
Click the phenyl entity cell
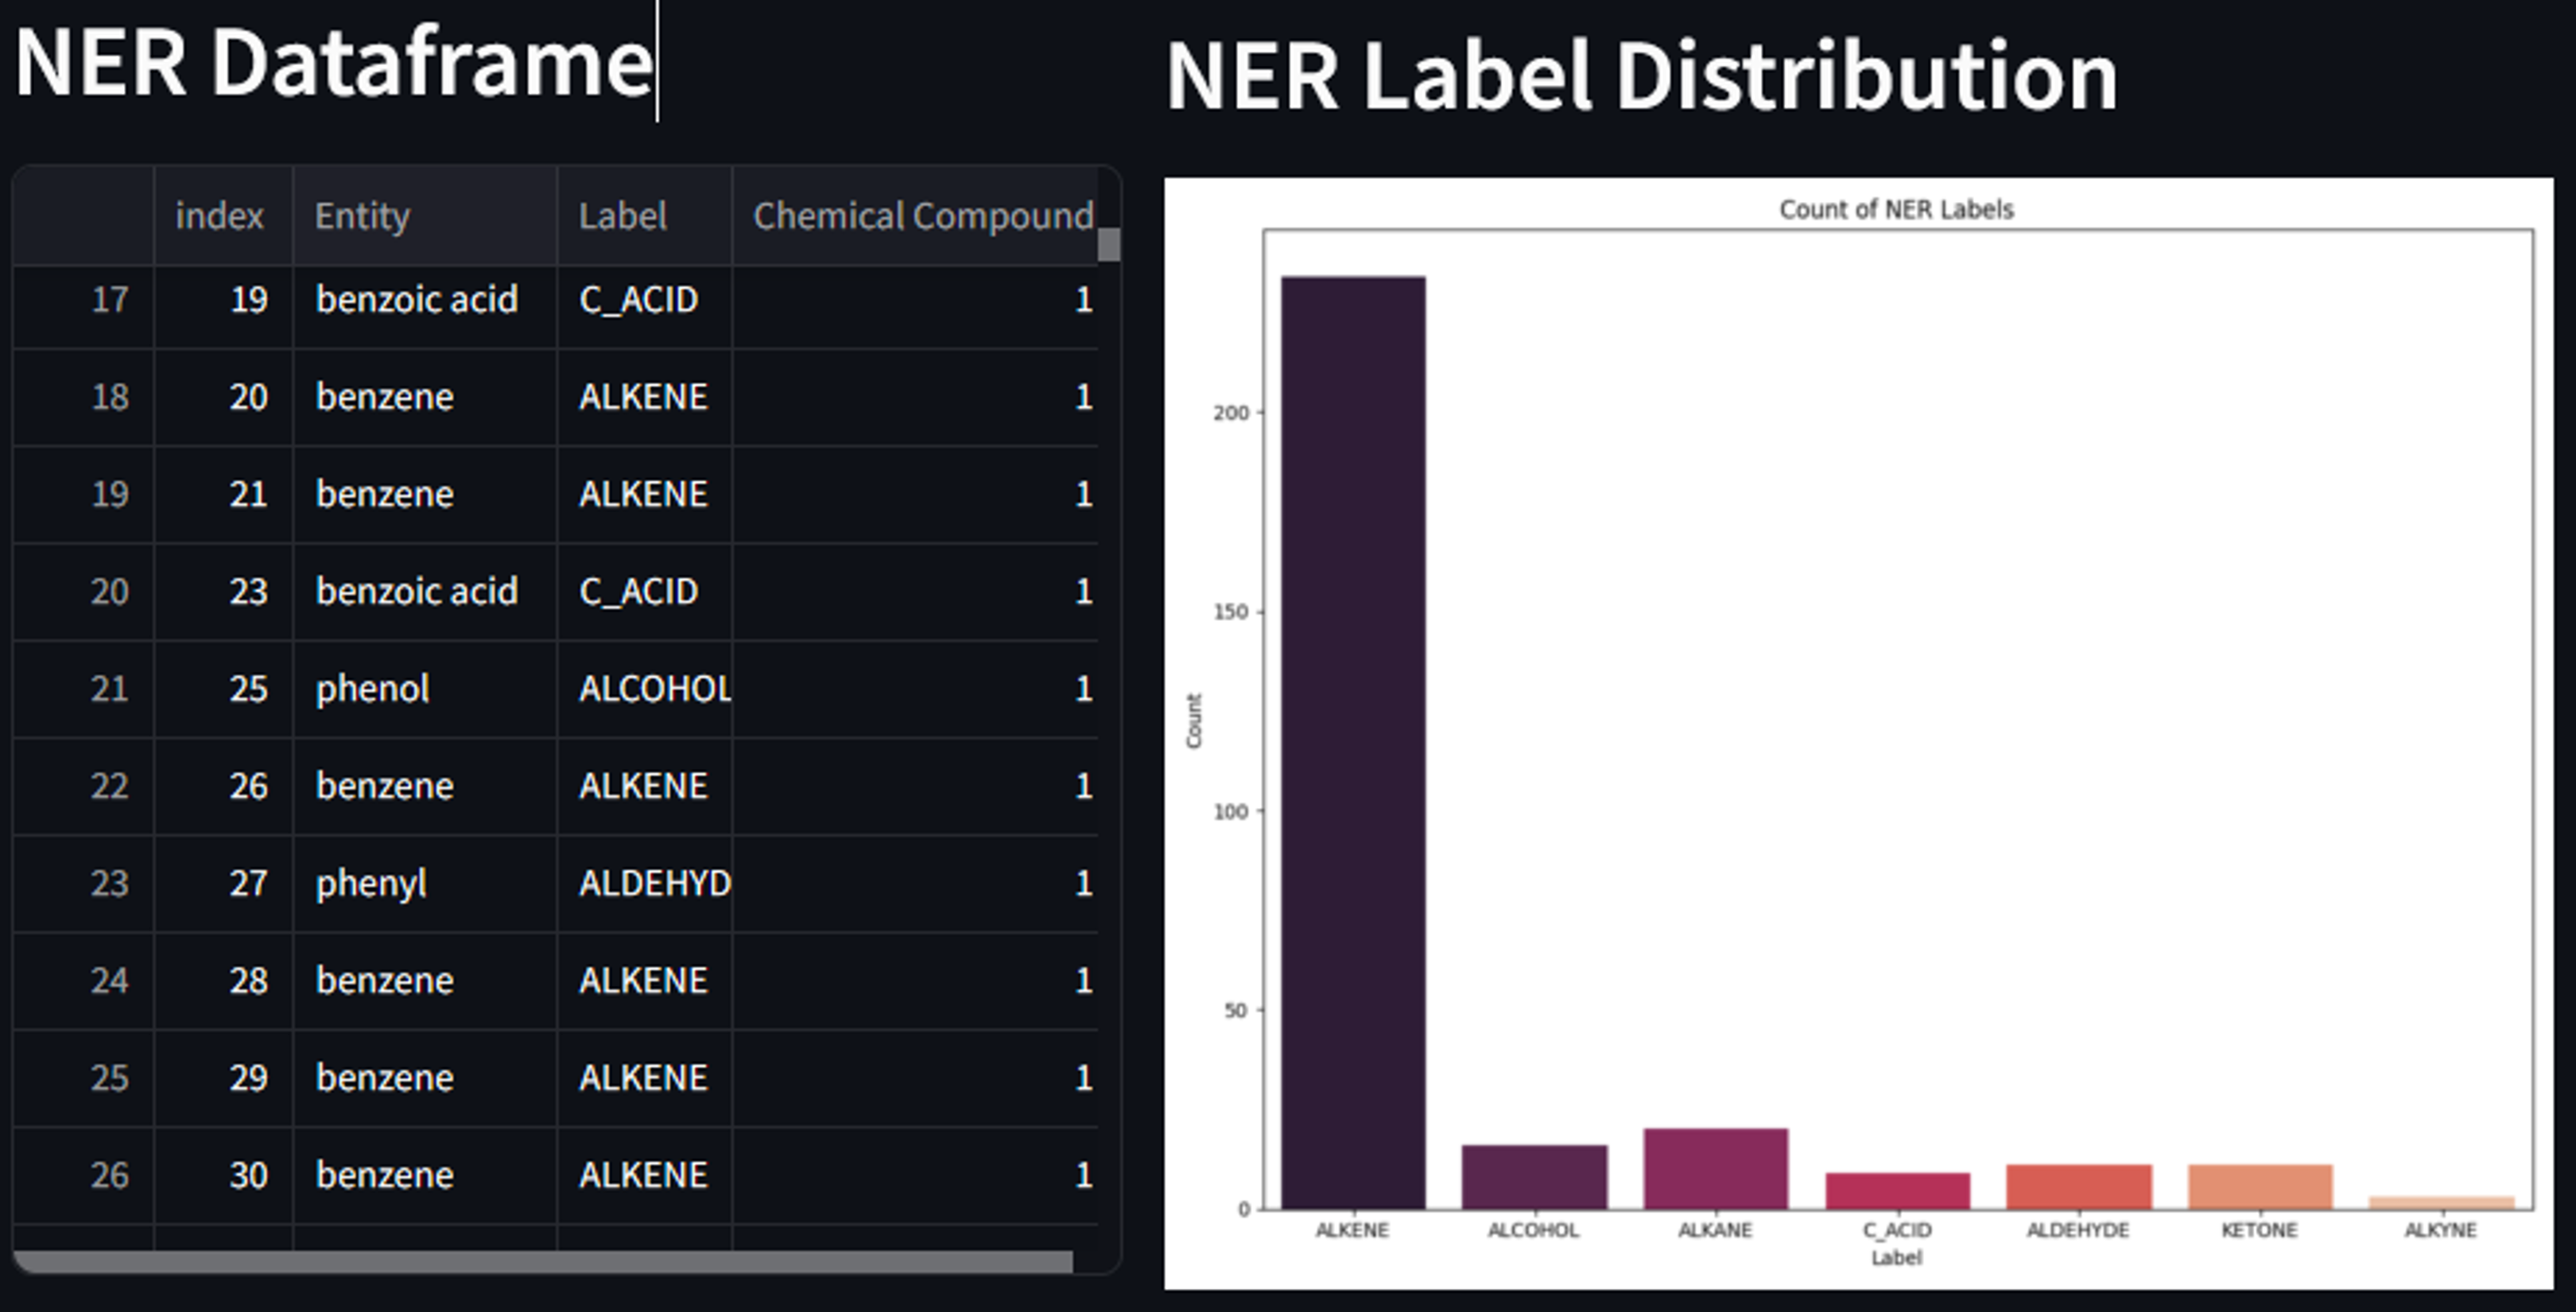pyautogui.click(x=371, y=883)
